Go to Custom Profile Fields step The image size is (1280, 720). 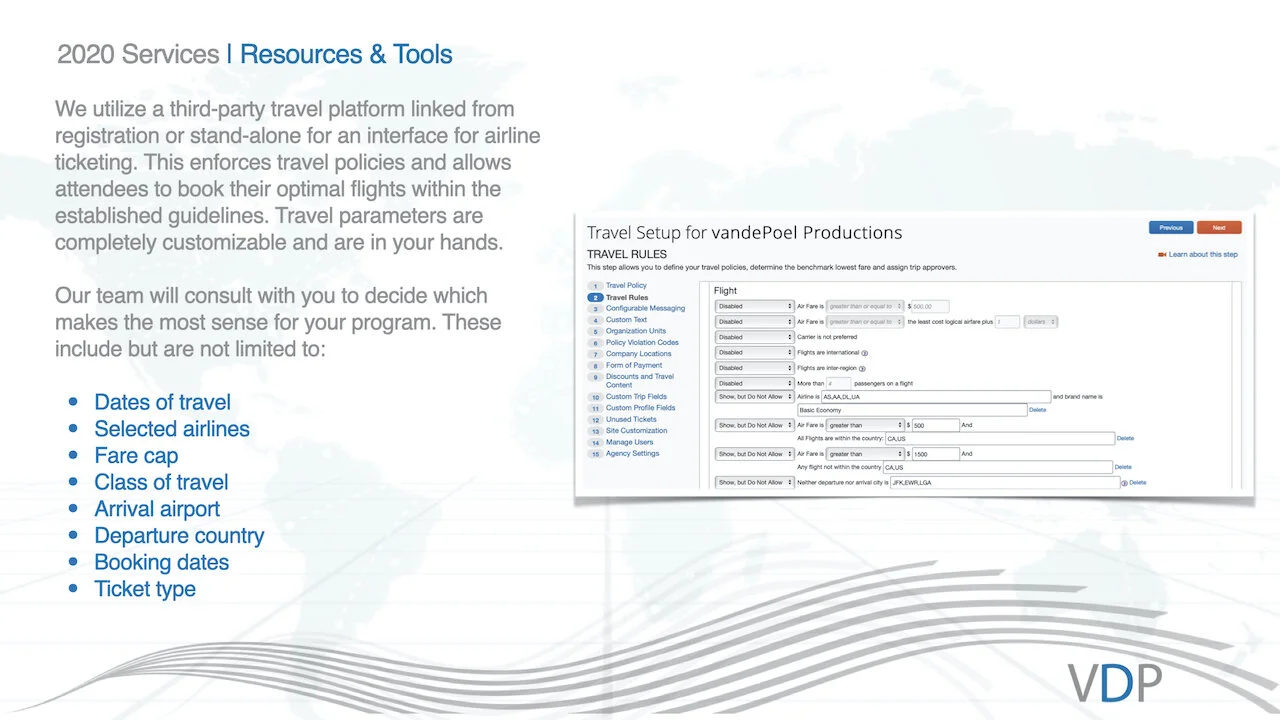tap(640, 408)
